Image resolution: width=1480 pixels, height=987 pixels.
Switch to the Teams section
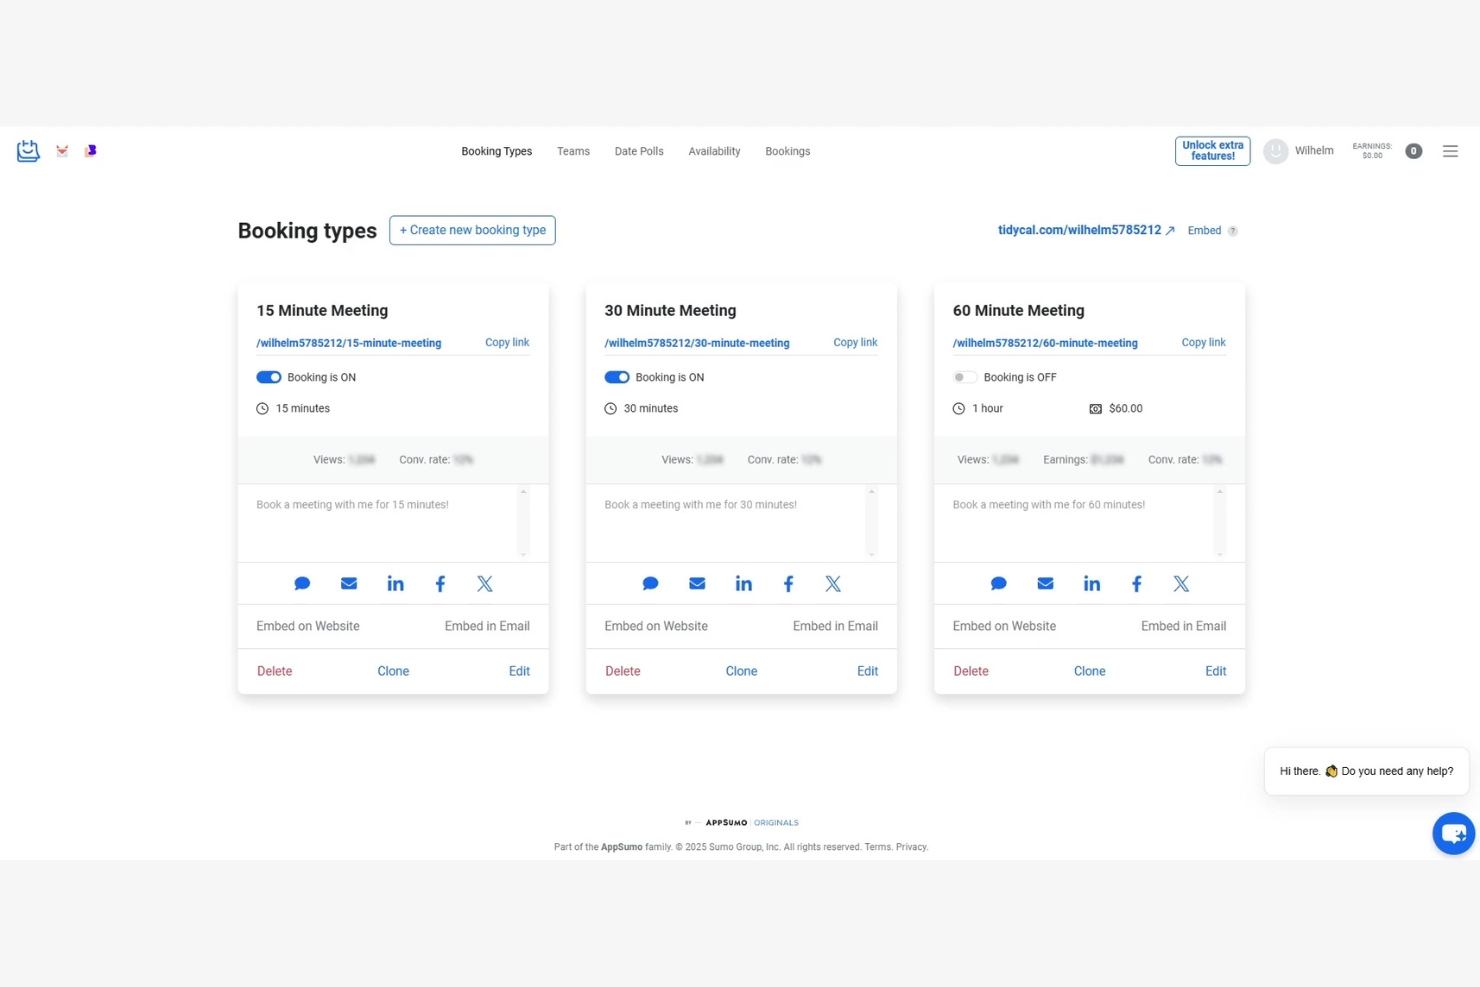click(573, 151)
